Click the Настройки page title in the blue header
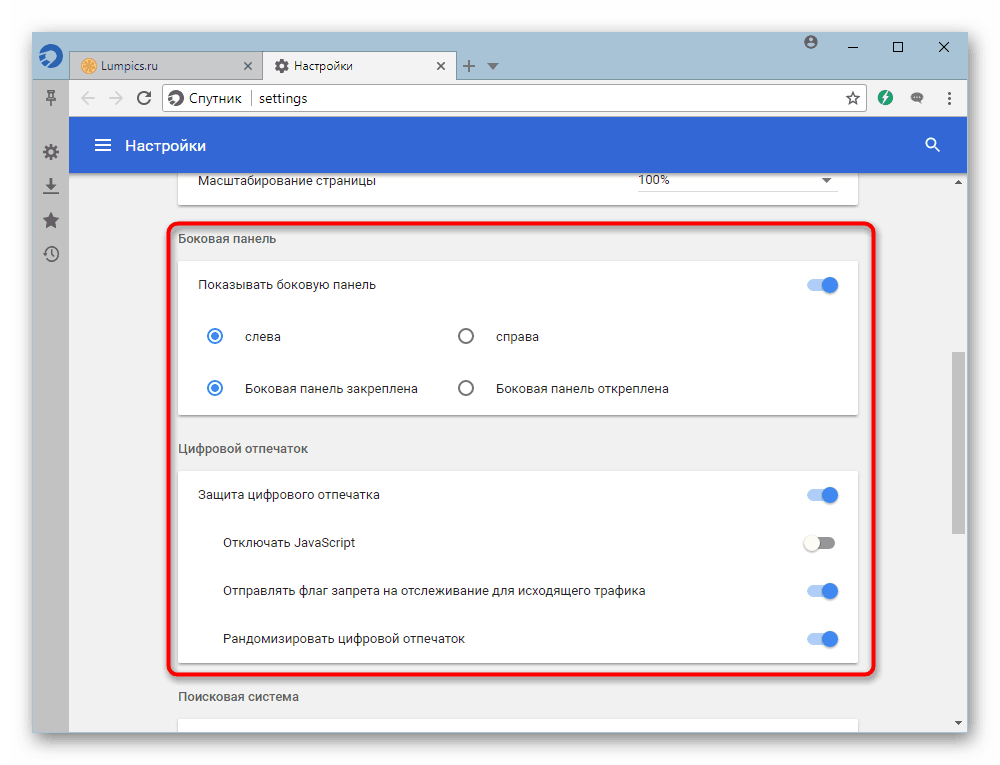The width and height of the screenshot is (1000, 765). tap(165, 145)
